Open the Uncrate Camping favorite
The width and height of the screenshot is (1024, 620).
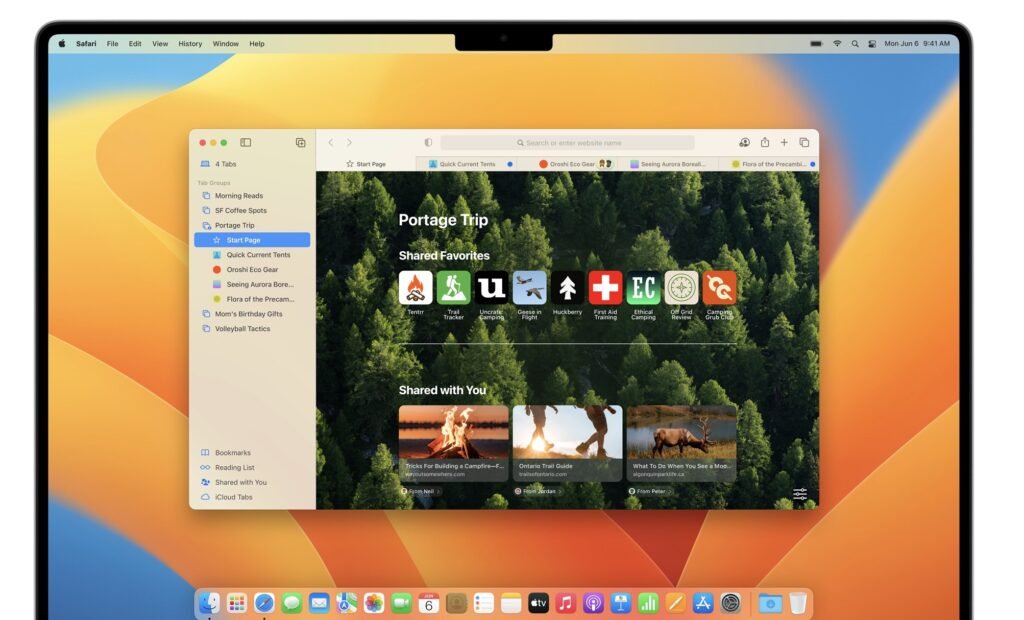point(491,287)
